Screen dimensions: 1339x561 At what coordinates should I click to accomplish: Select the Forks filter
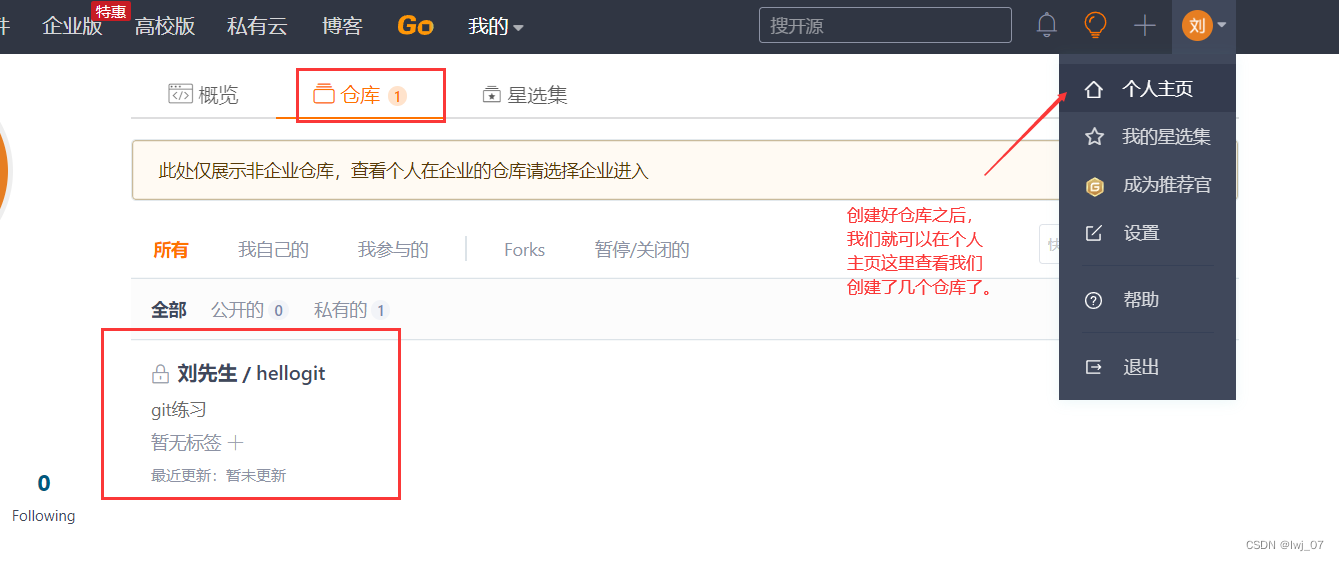tap(524, 250)
